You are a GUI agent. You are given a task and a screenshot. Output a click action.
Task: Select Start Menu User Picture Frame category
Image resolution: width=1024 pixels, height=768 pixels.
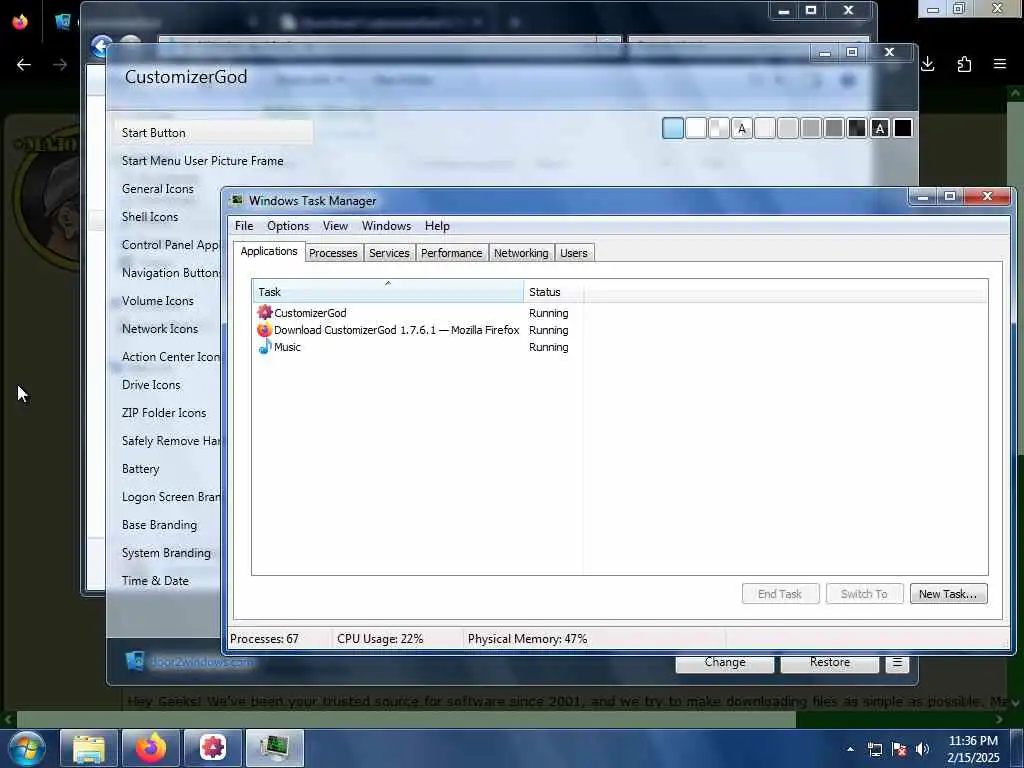202,161
